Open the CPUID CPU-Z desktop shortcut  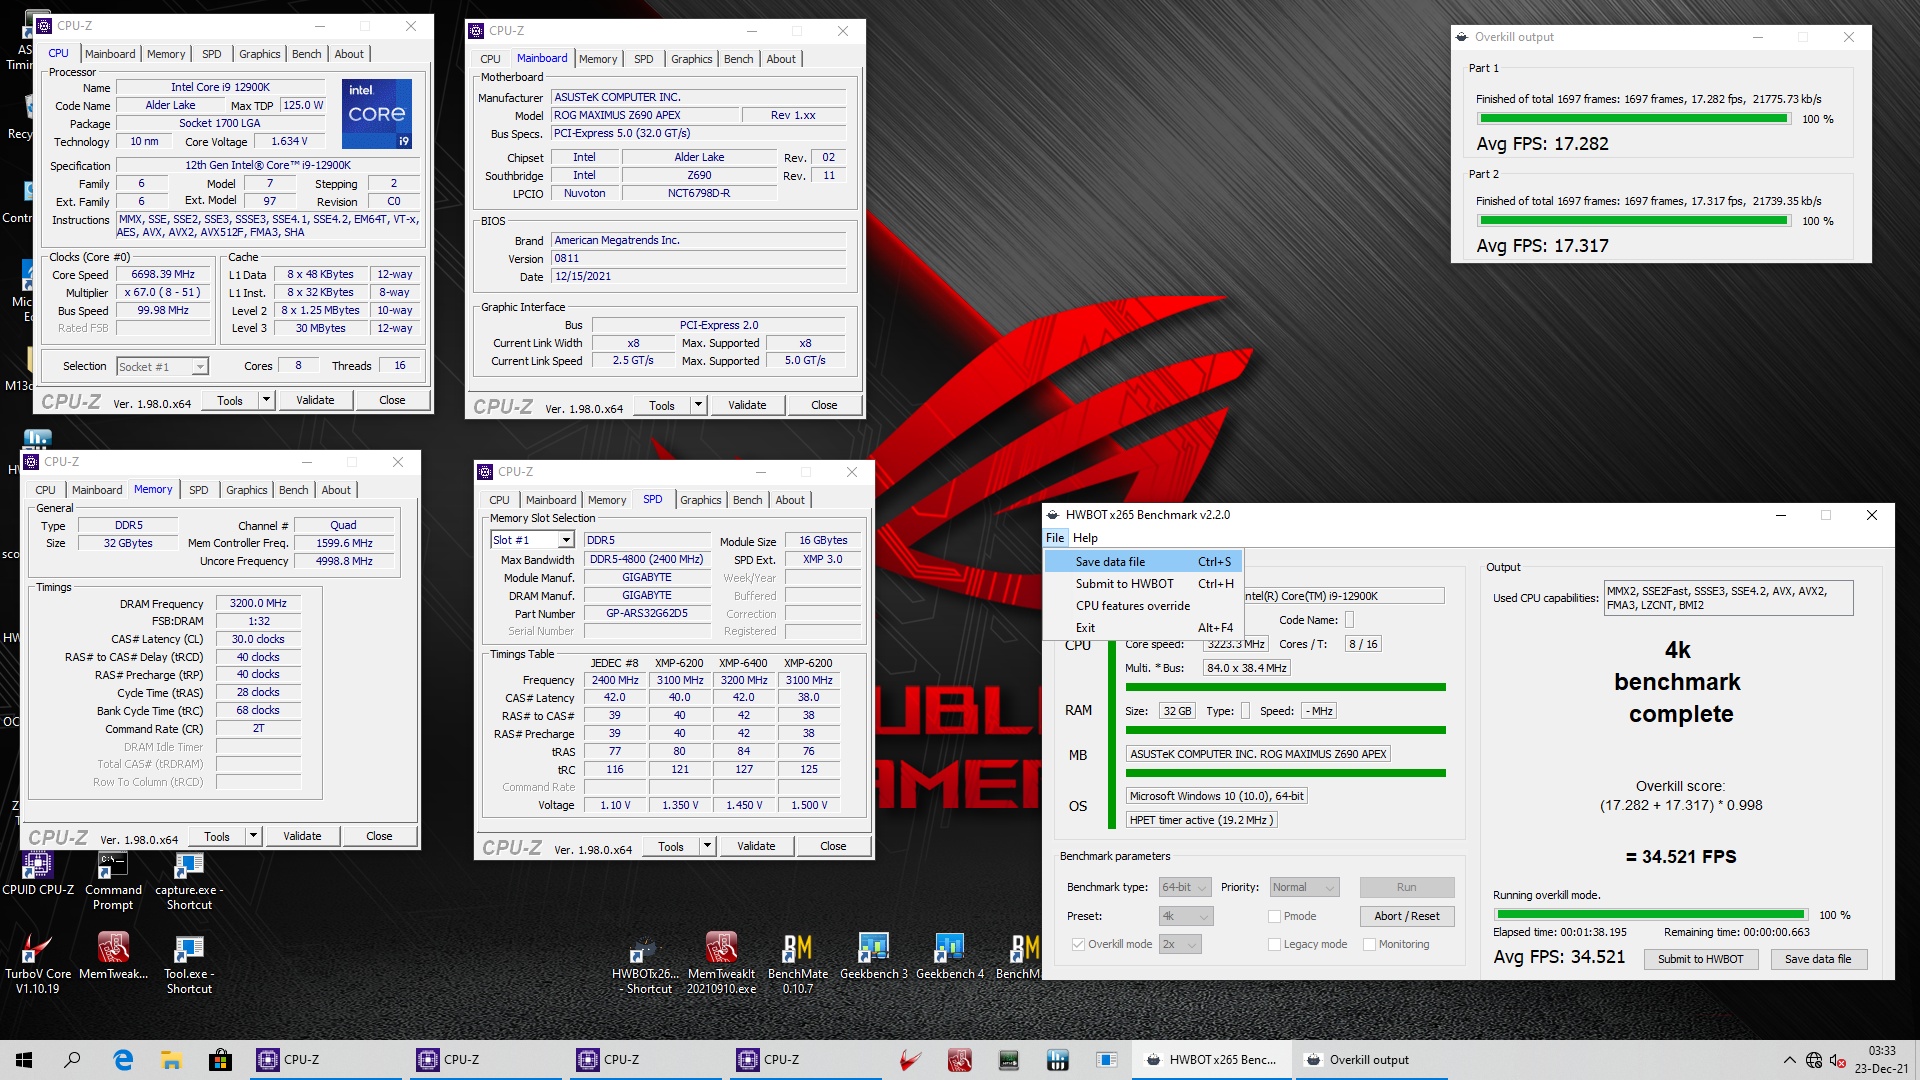point(38,872)
